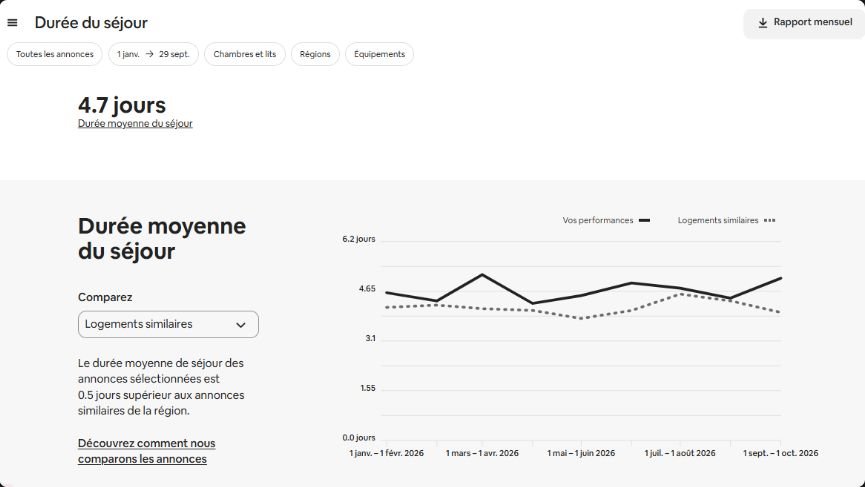Expand the Logements similaires comparison dropdown
This screenshot has height=487, width=865.
168,324
